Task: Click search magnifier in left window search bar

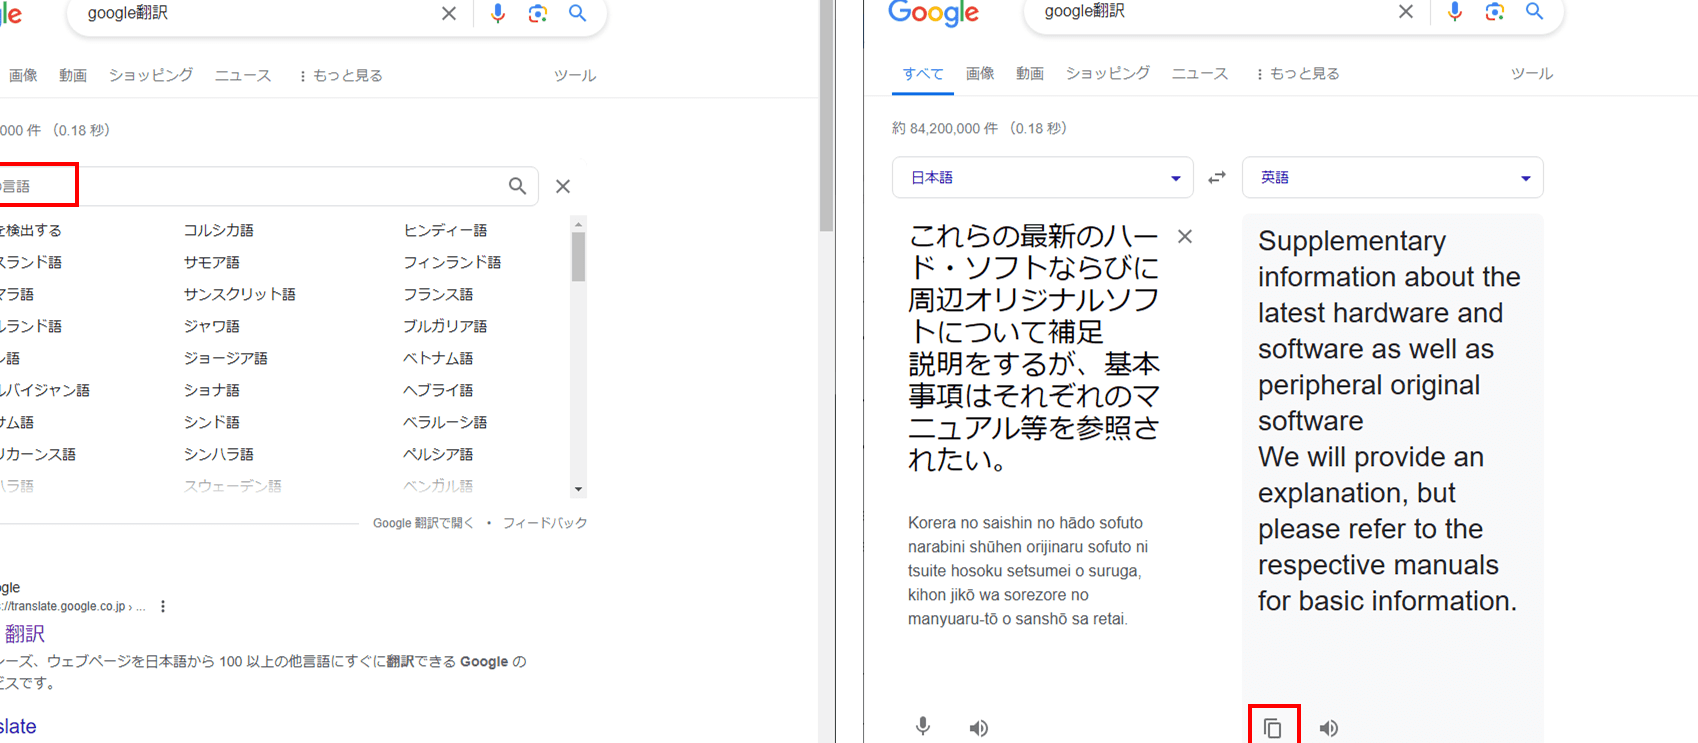Action: click(578, 13)
